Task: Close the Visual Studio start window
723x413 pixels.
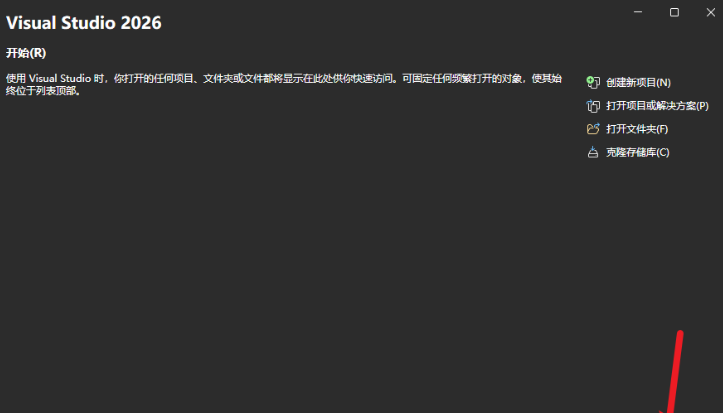Action: [711, 12]
